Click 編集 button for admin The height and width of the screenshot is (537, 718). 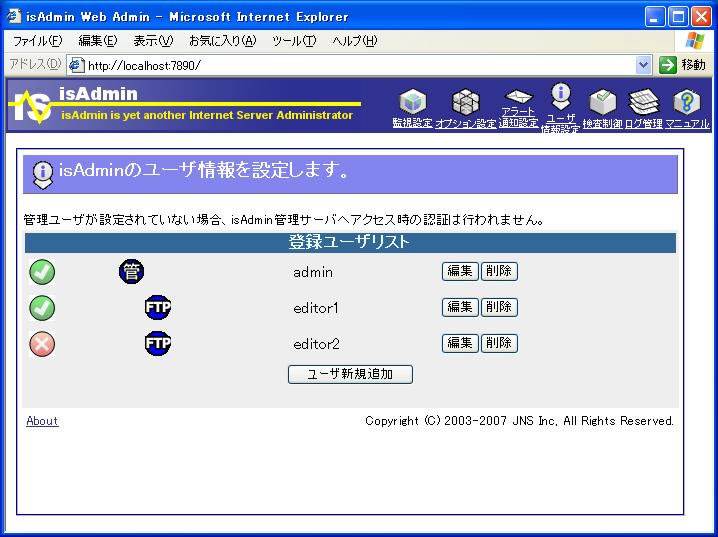pos(460,271)
